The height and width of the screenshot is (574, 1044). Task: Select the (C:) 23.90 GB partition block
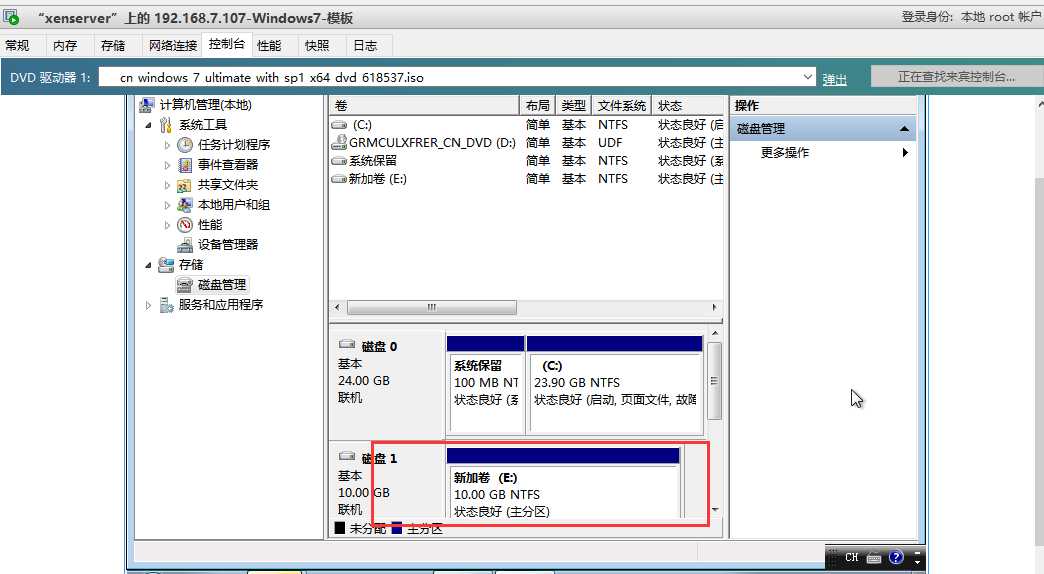615,385
